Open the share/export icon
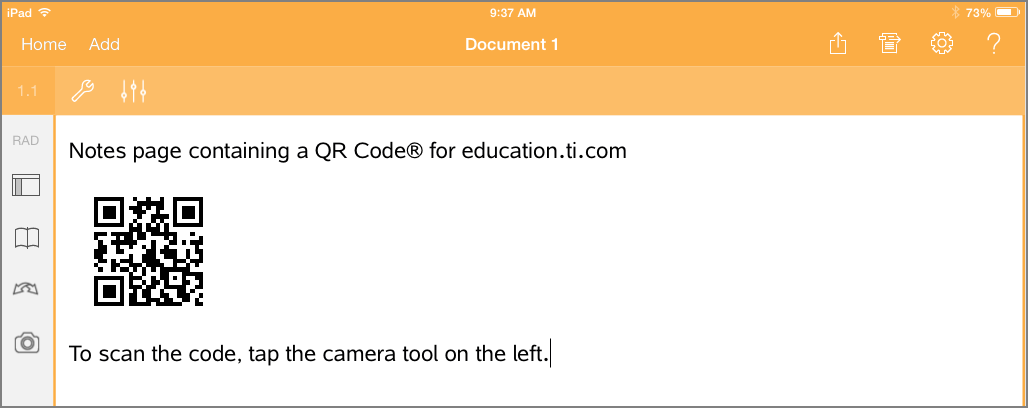Viewport: 1028px width, 408px height. tap(837, 44)
